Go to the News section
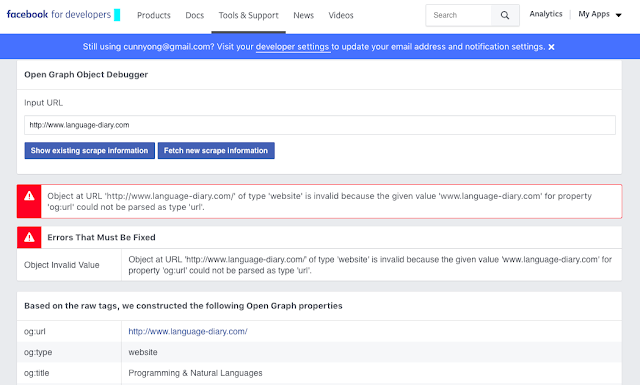Image resolution: width=640 pixels, height=385 pixels. click(x=304, y=16)
